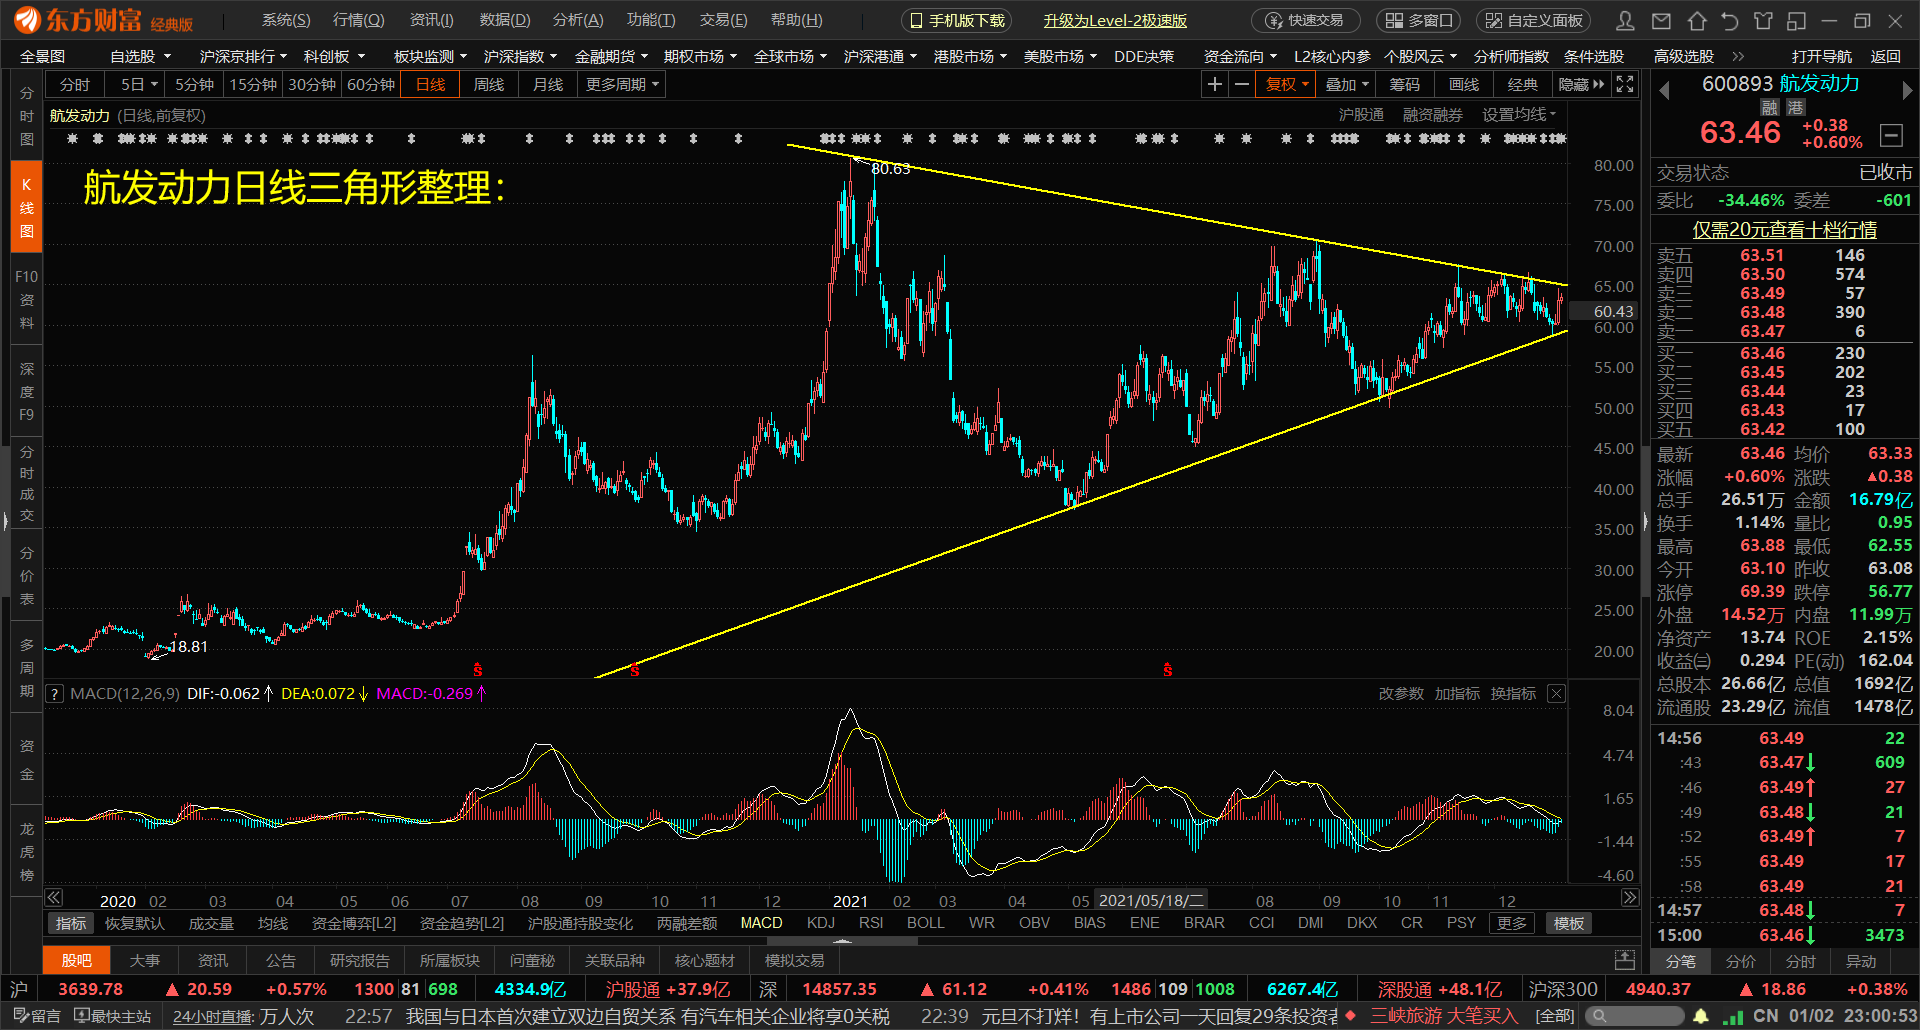
Task: Toggle fullscreen chart icon
Action: (x=1625, y=85)
